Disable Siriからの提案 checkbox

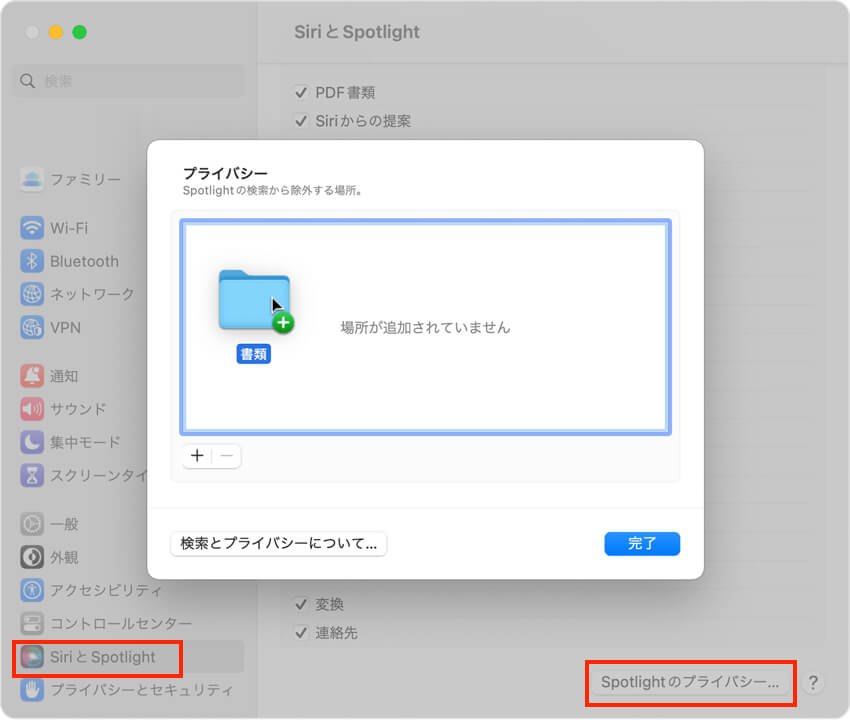[x=302, y=119]
